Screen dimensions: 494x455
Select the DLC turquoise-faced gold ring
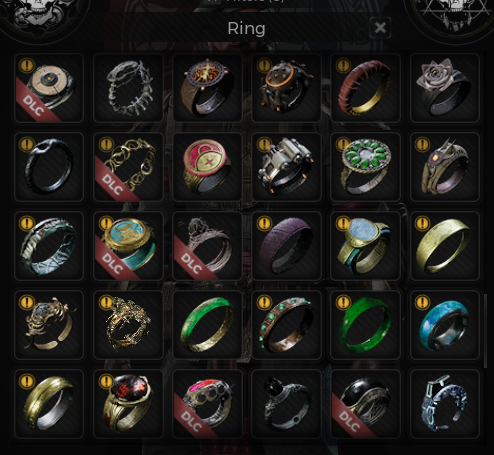click(128, 246)
